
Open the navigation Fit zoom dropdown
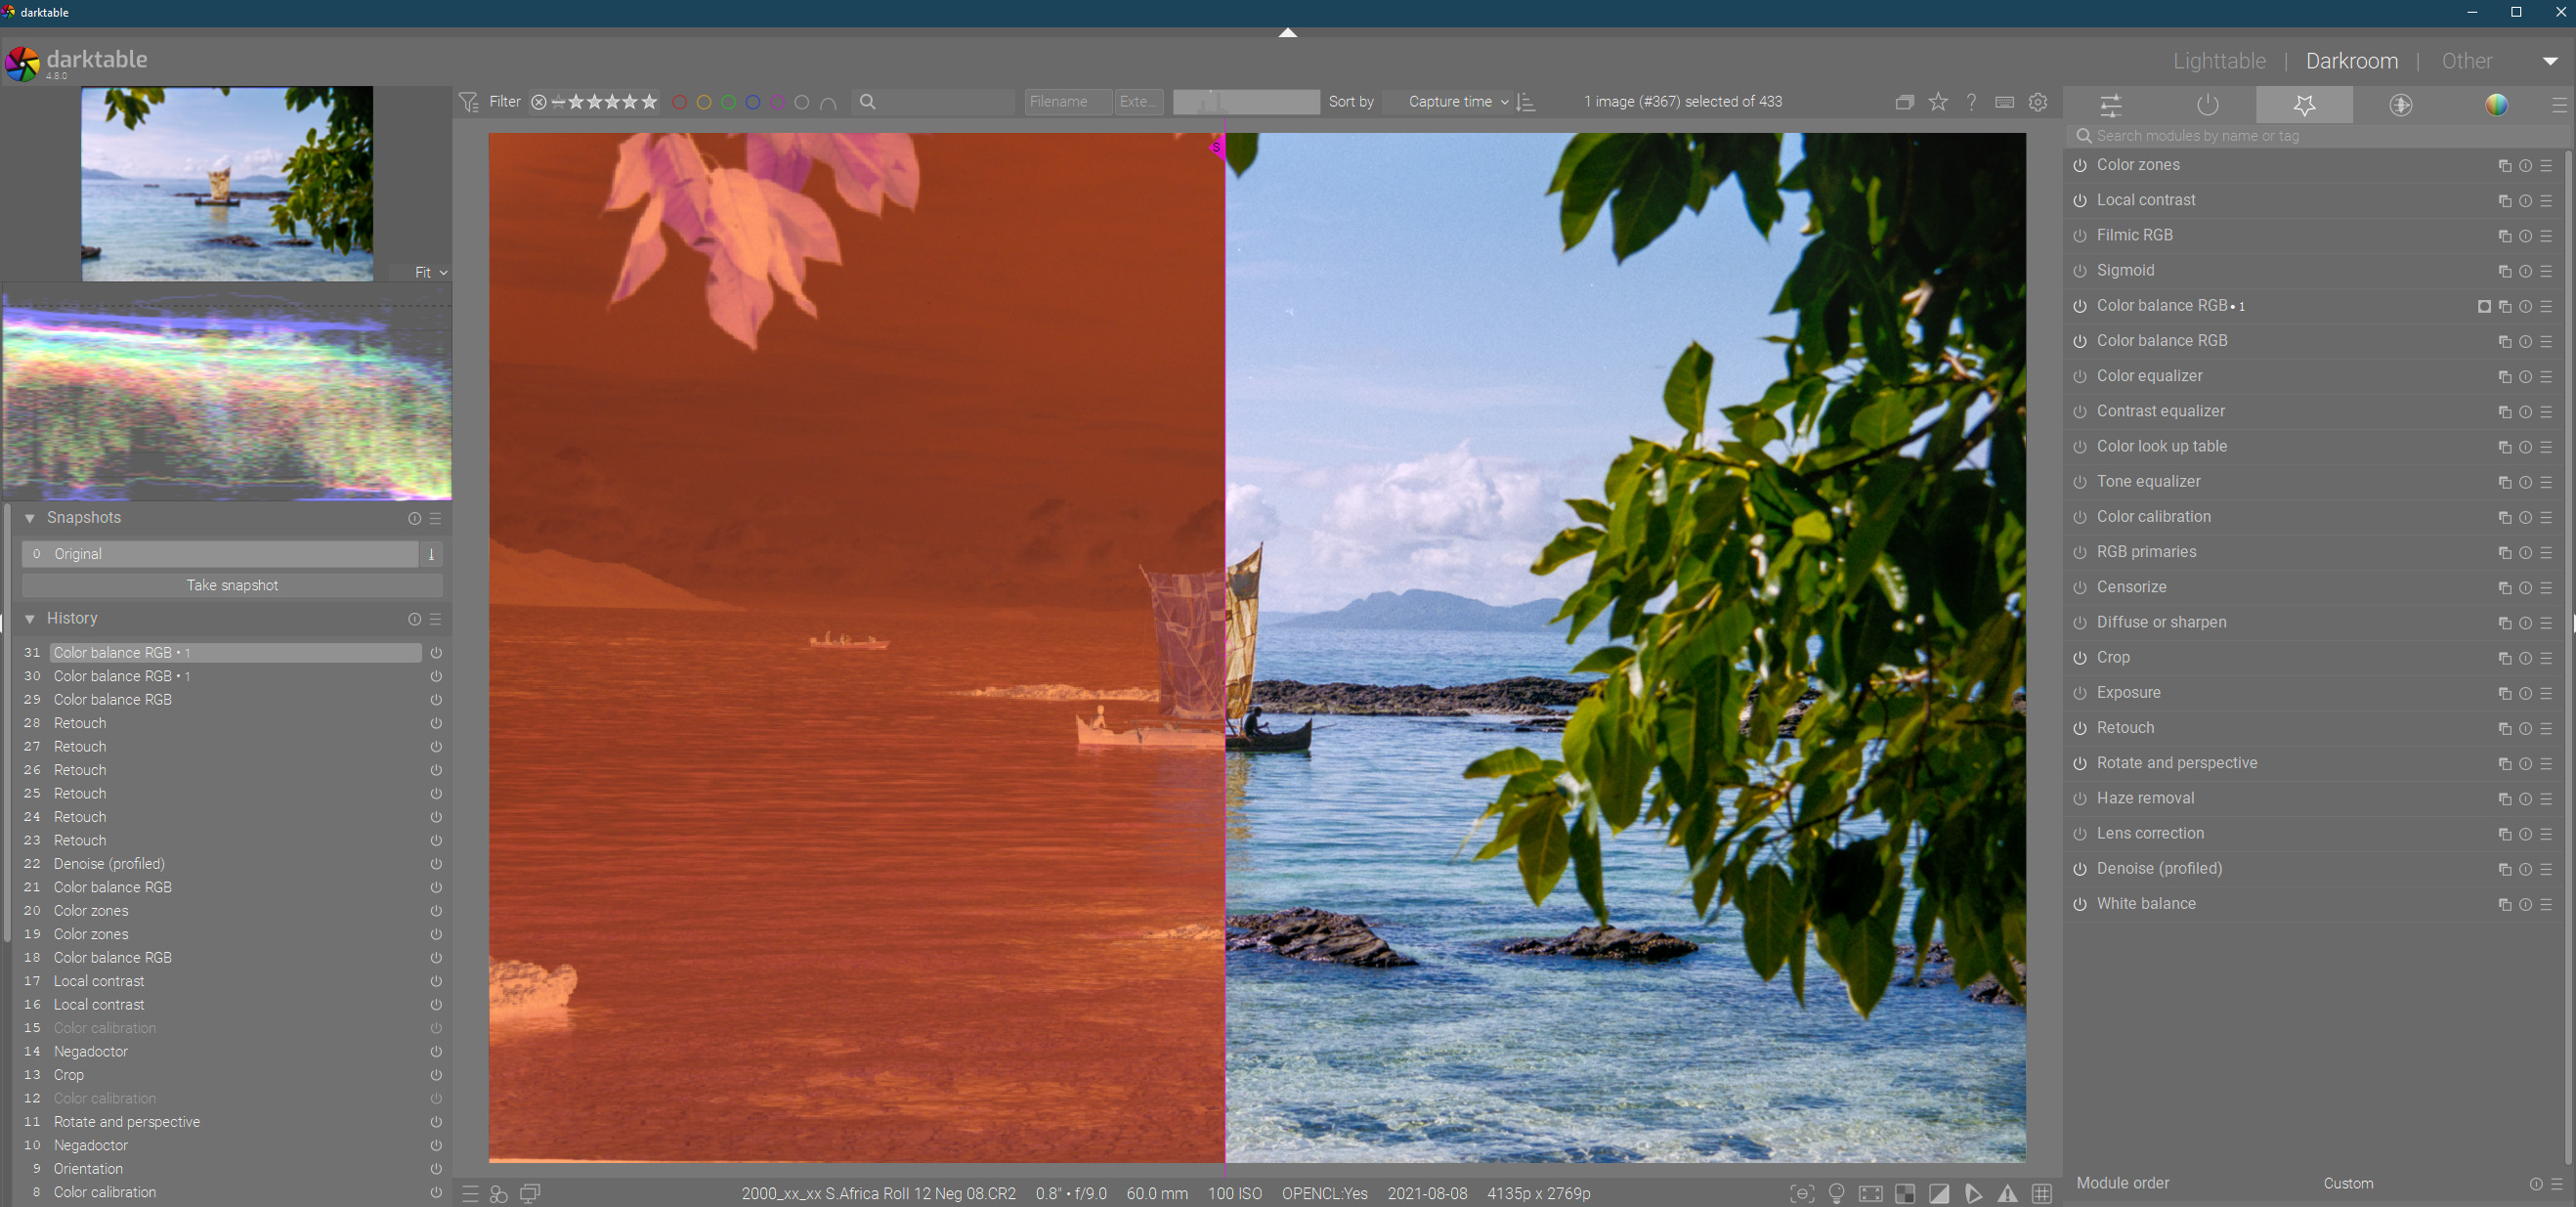tap(430, 272)
